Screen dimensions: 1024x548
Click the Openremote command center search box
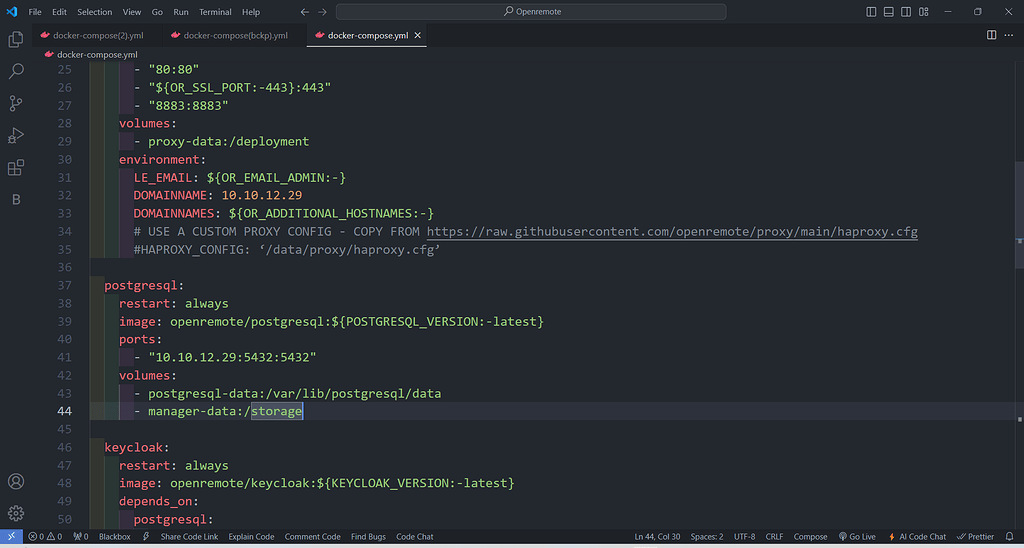point(531,12)
